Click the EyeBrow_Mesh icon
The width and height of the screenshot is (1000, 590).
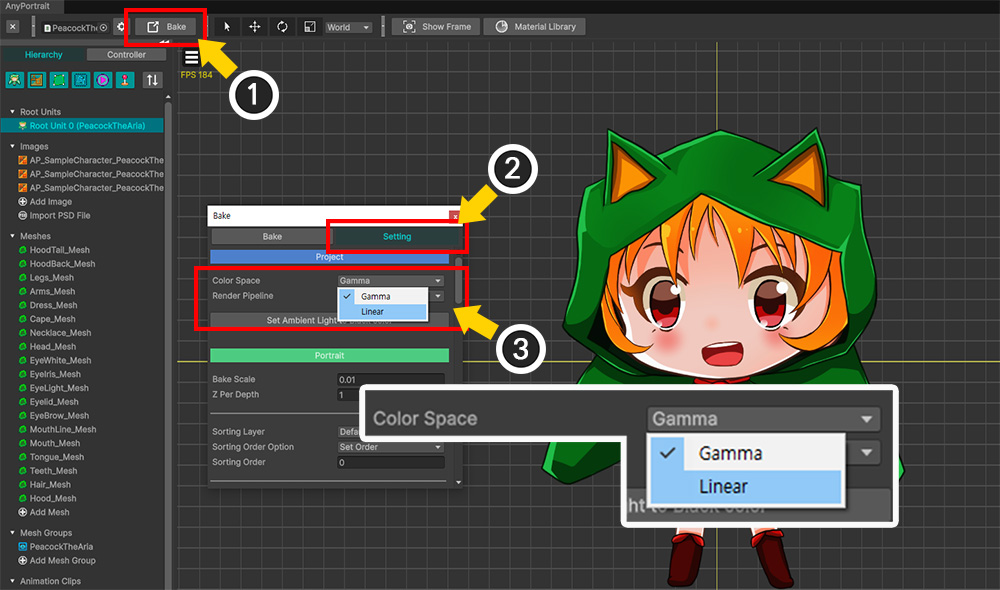point(23,416)
